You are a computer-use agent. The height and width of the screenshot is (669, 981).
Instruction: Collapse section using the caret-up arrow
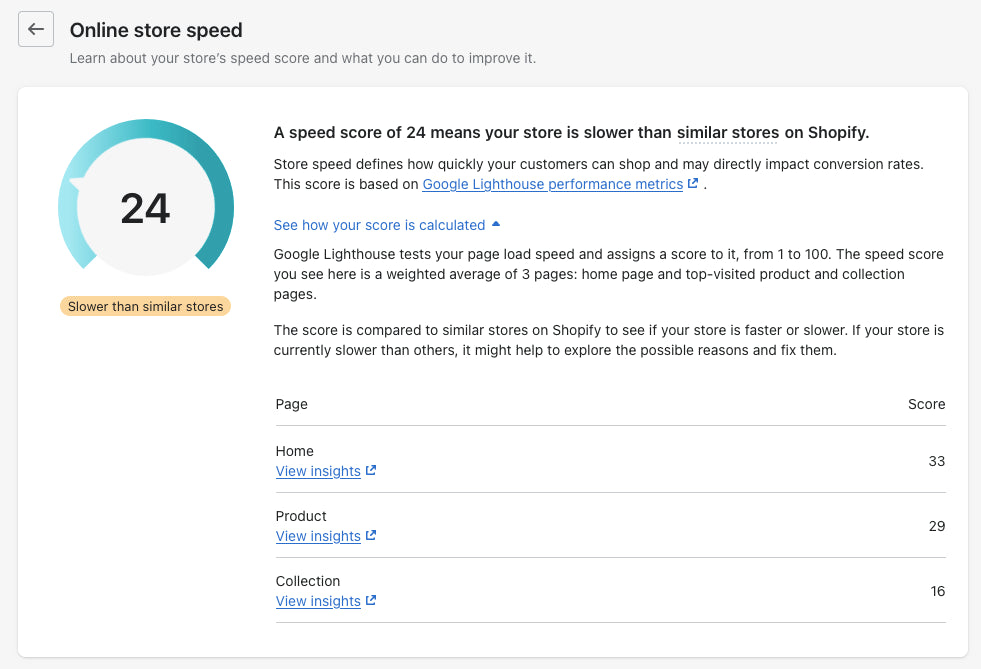pyautogui.click(x=496, y=225)
